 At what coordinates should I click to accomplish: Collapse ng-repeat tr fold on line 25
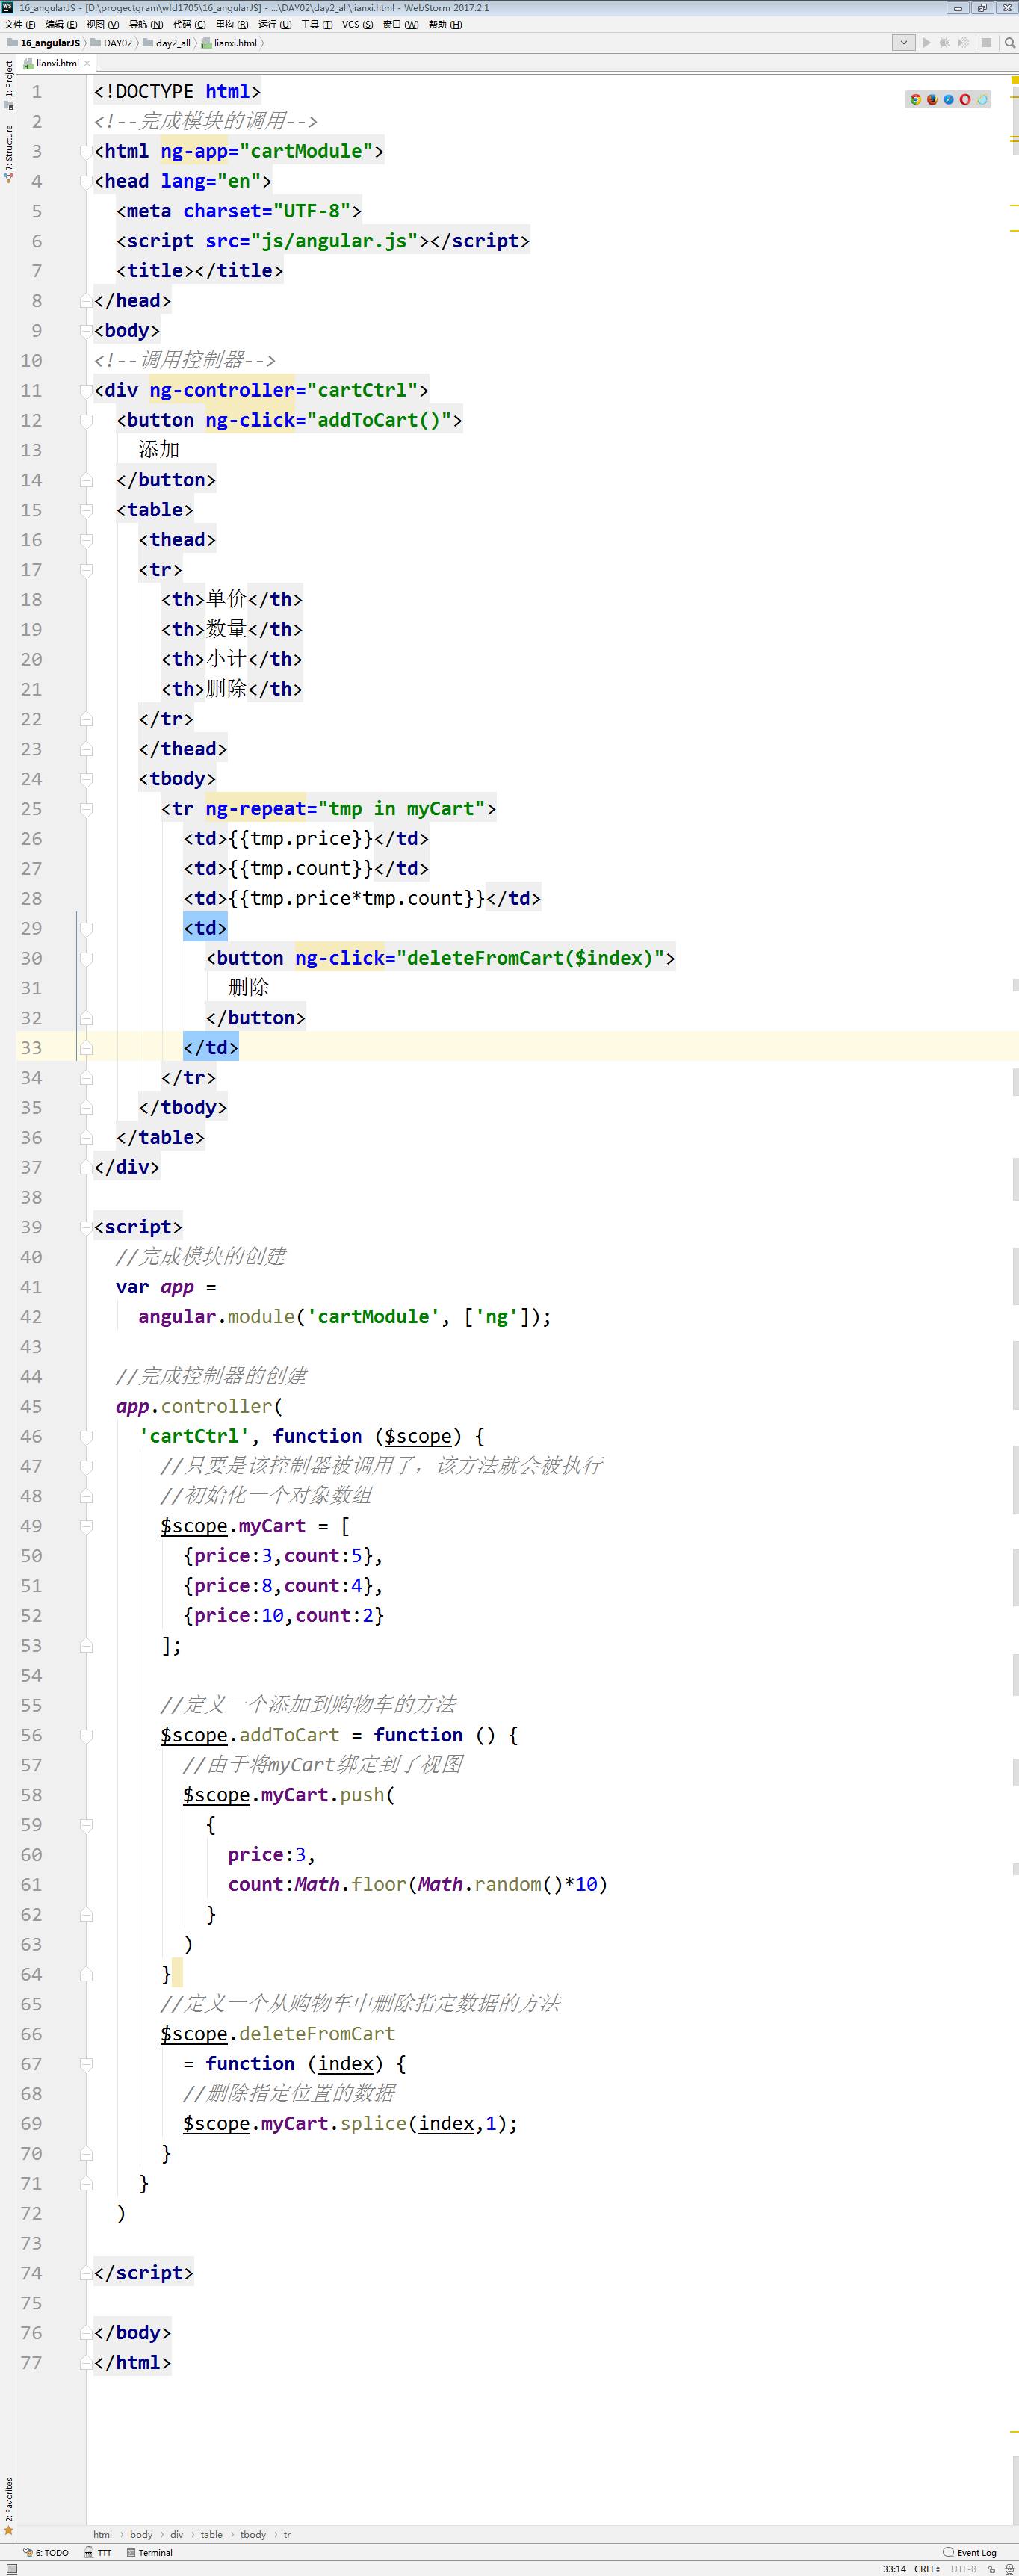coord(86,809)
